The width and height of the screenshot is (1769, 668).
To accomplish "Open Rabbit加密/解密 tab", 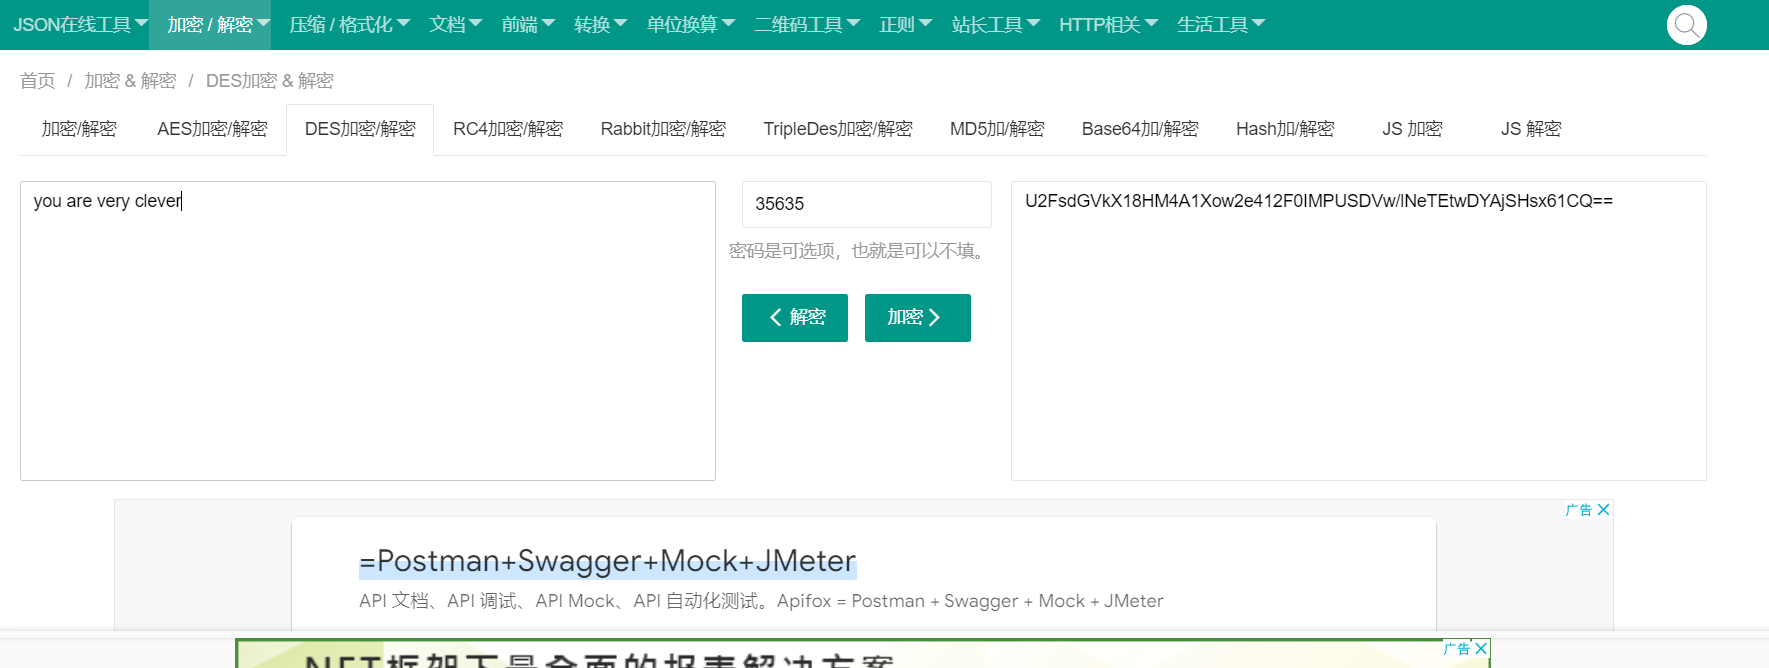I will [663, 129].
